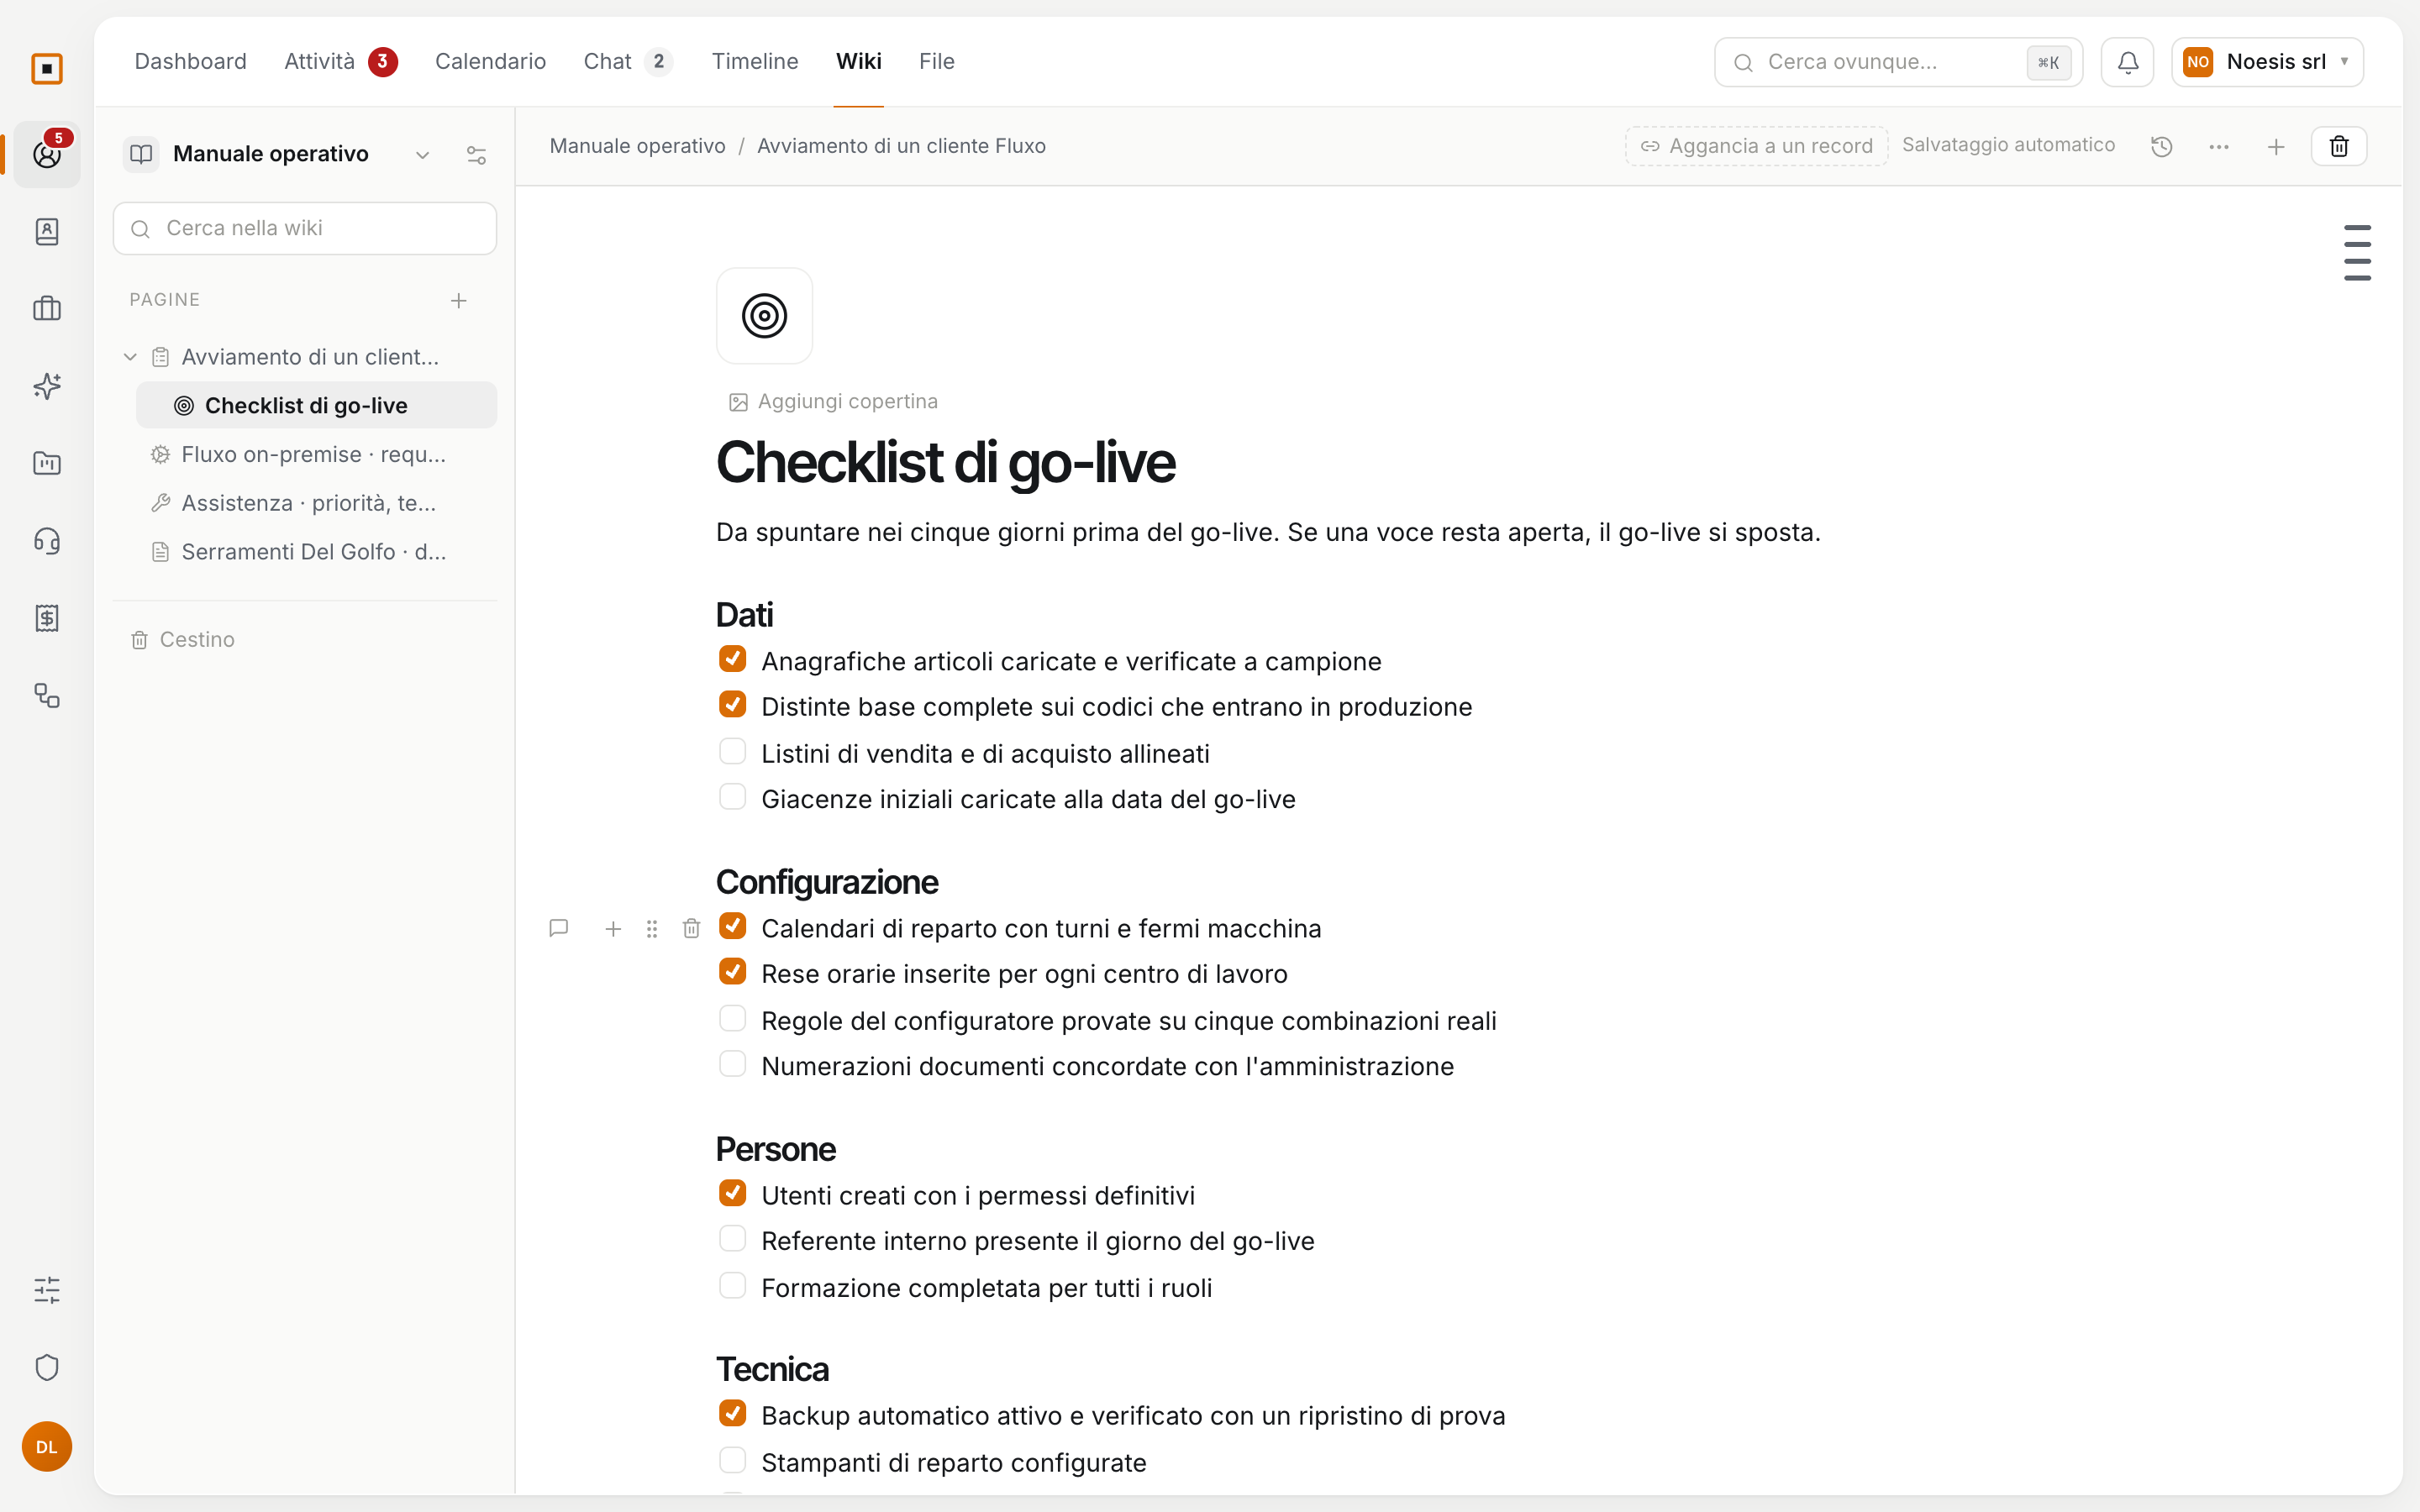Open Noesis srl workspace dropdown

[2267, 62]
